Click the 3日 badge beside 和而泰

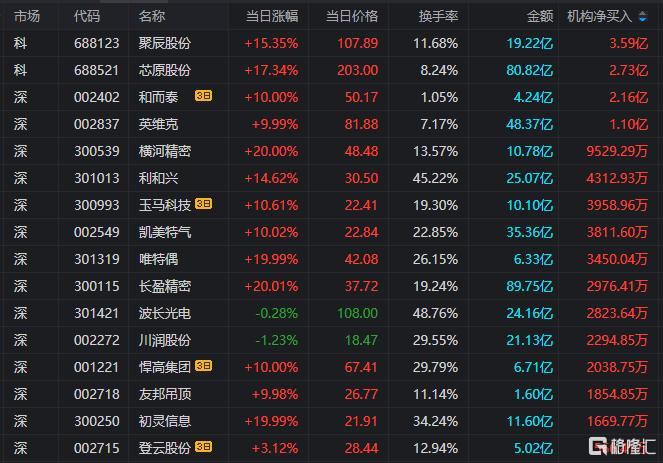point(203,97)
